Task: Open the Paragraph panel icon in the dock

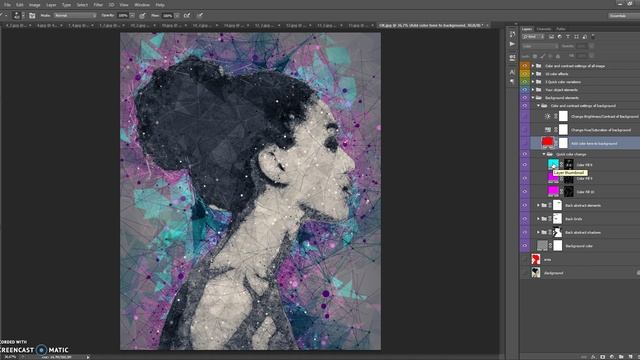Action: tap(512, 82)
